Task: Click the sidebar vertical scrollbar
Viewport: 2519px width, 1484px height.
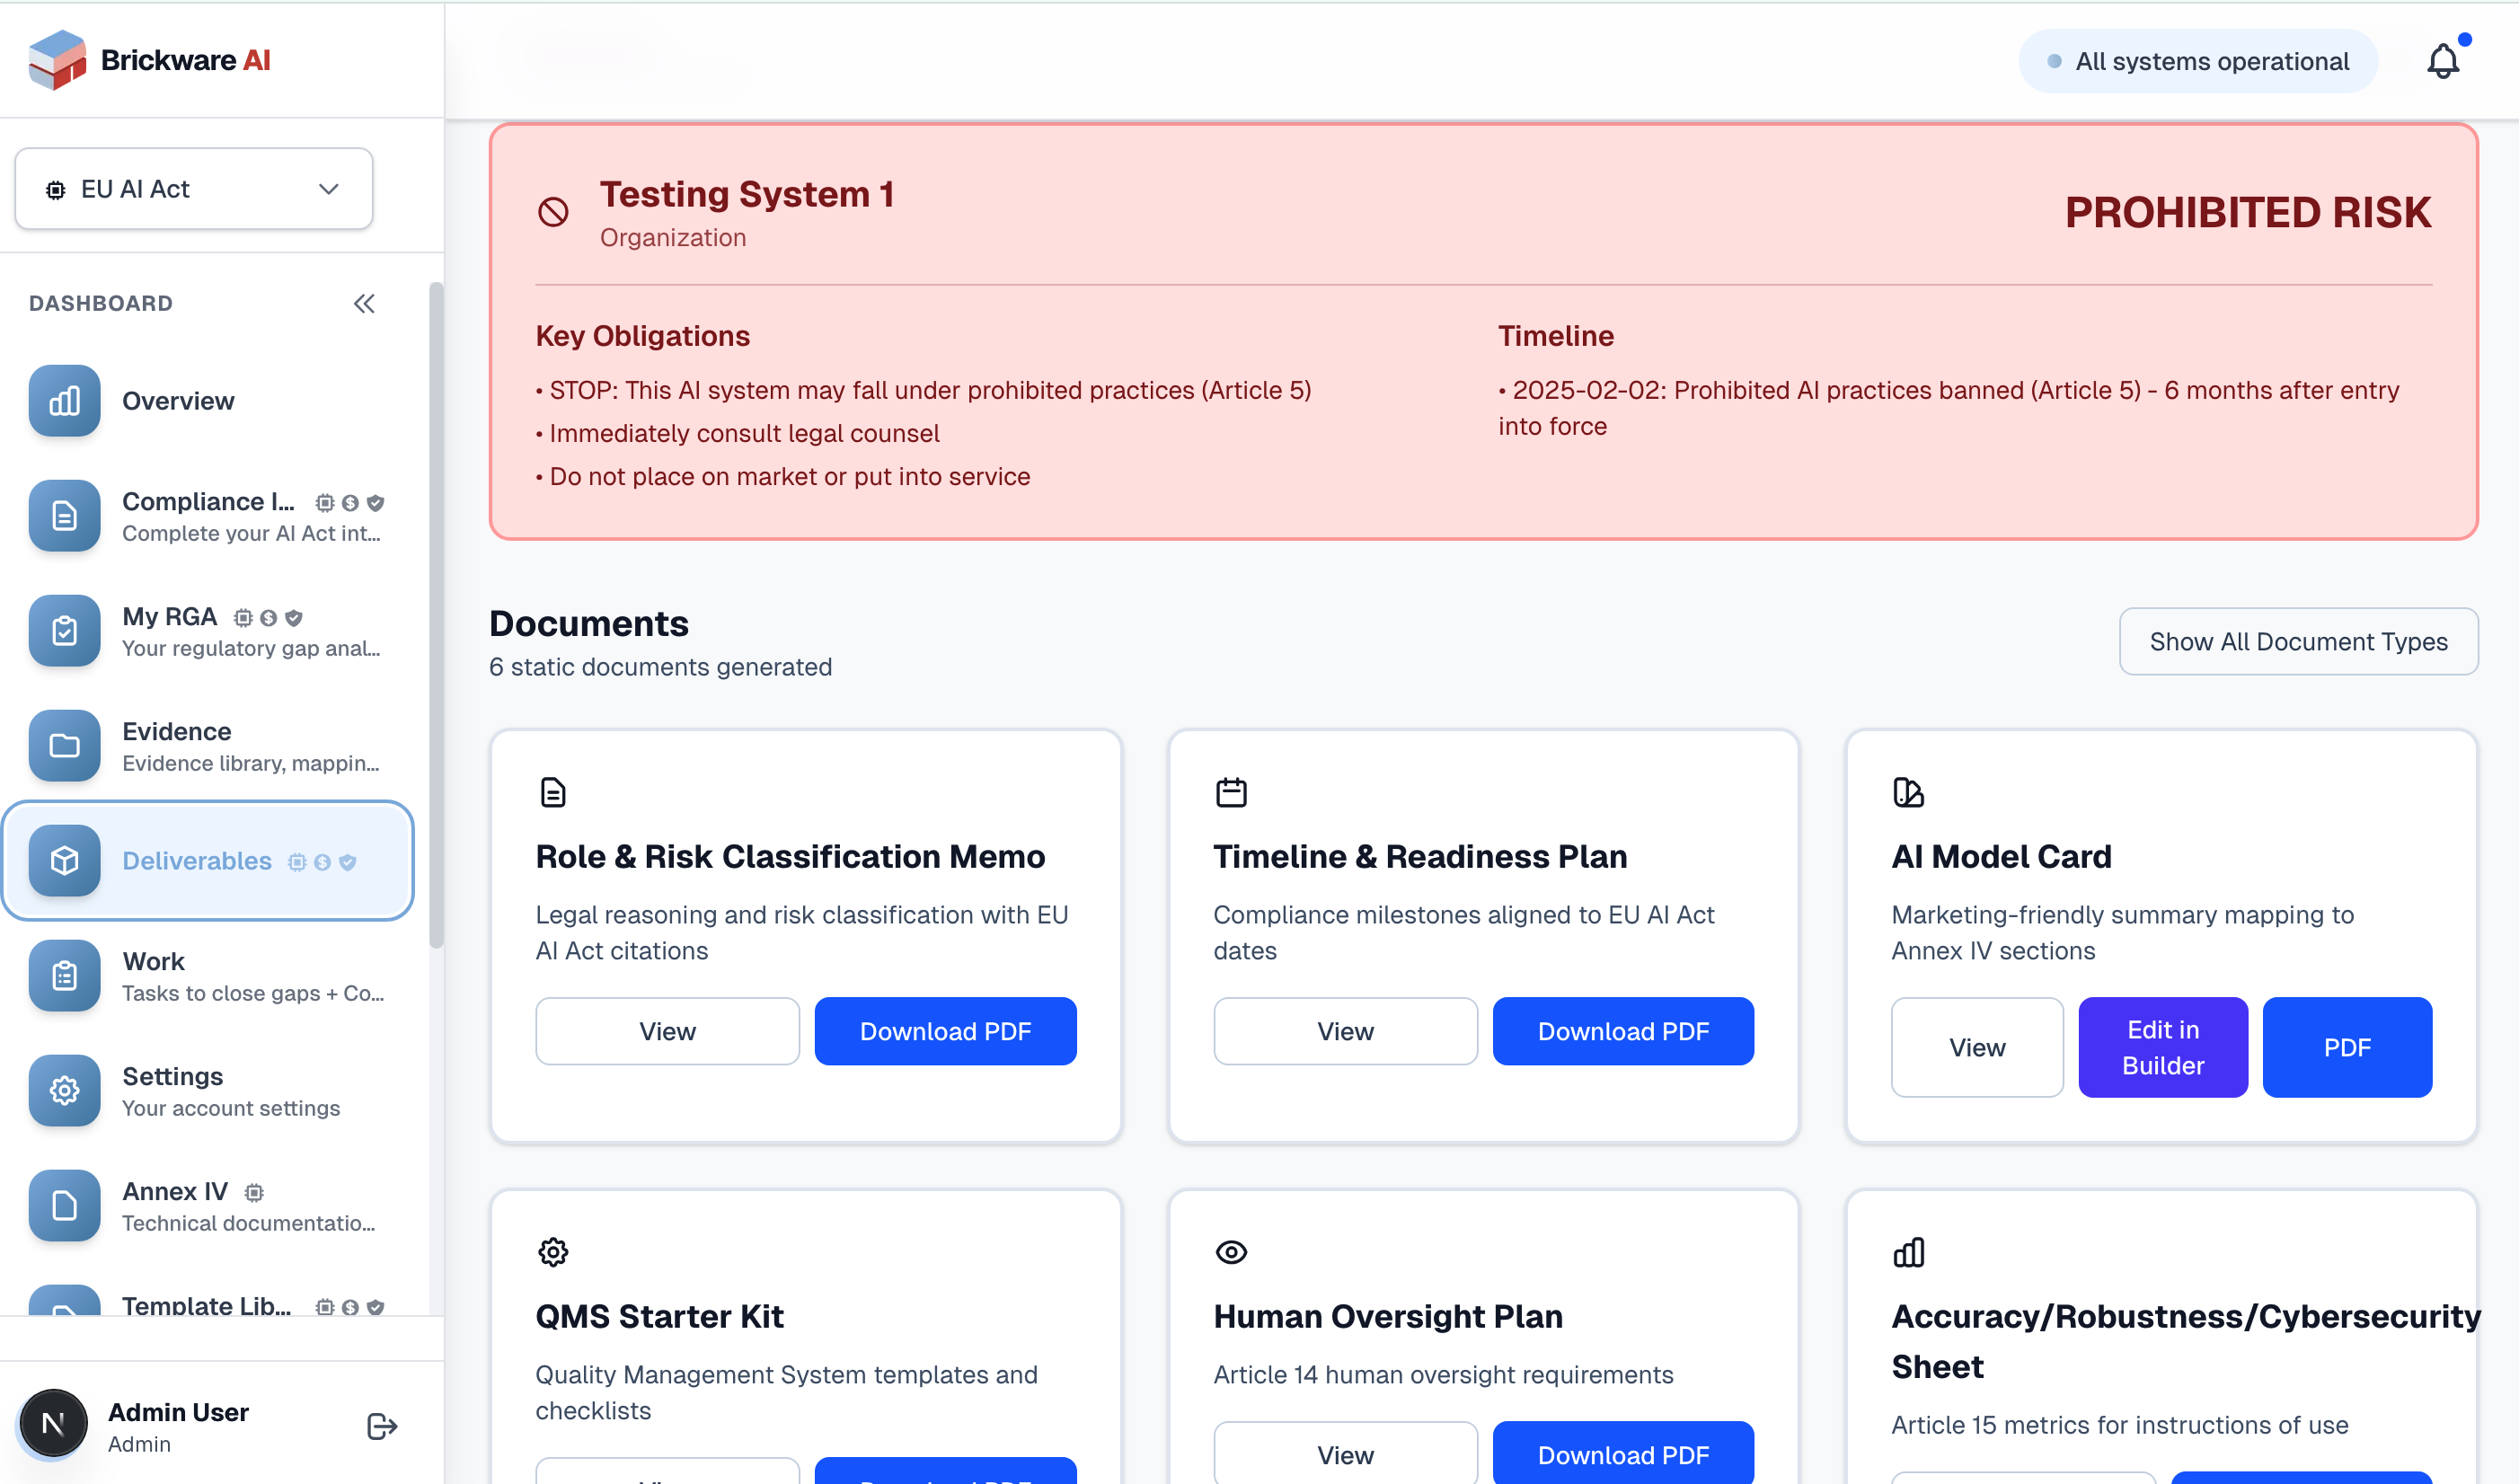Action: (436, 615)
